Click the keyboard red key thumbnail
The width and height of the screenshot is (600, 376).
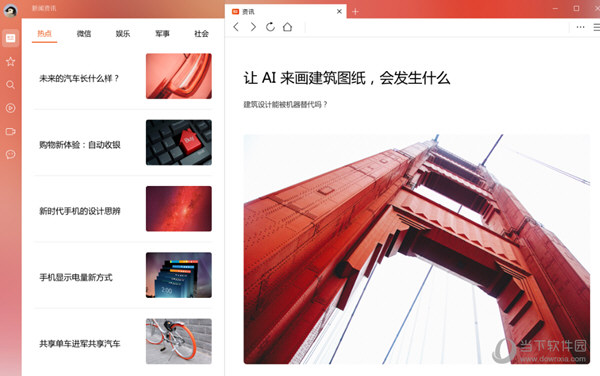point(179,142)
